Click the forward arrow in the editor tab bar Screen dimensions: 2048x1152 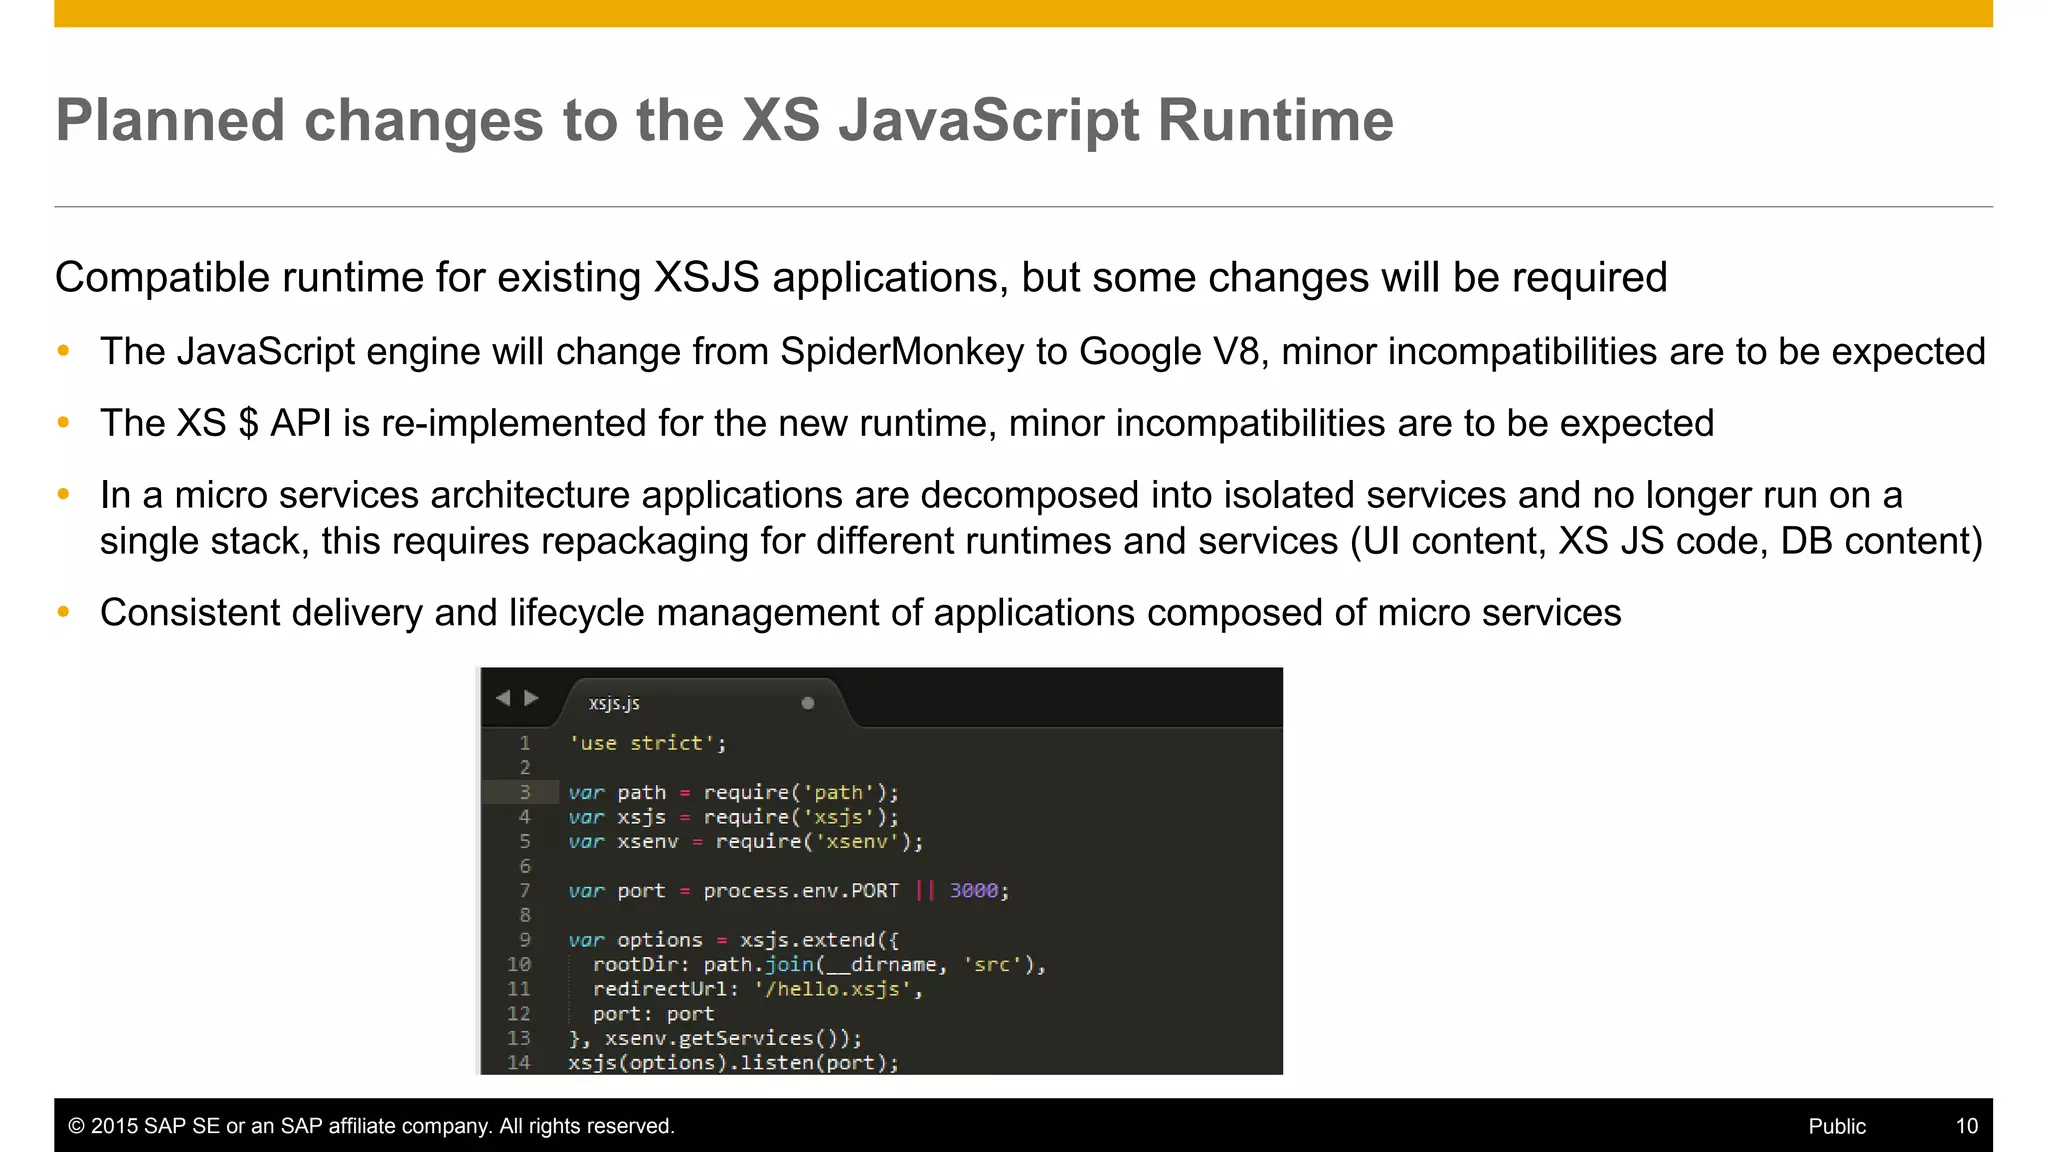tap(532, 698)
